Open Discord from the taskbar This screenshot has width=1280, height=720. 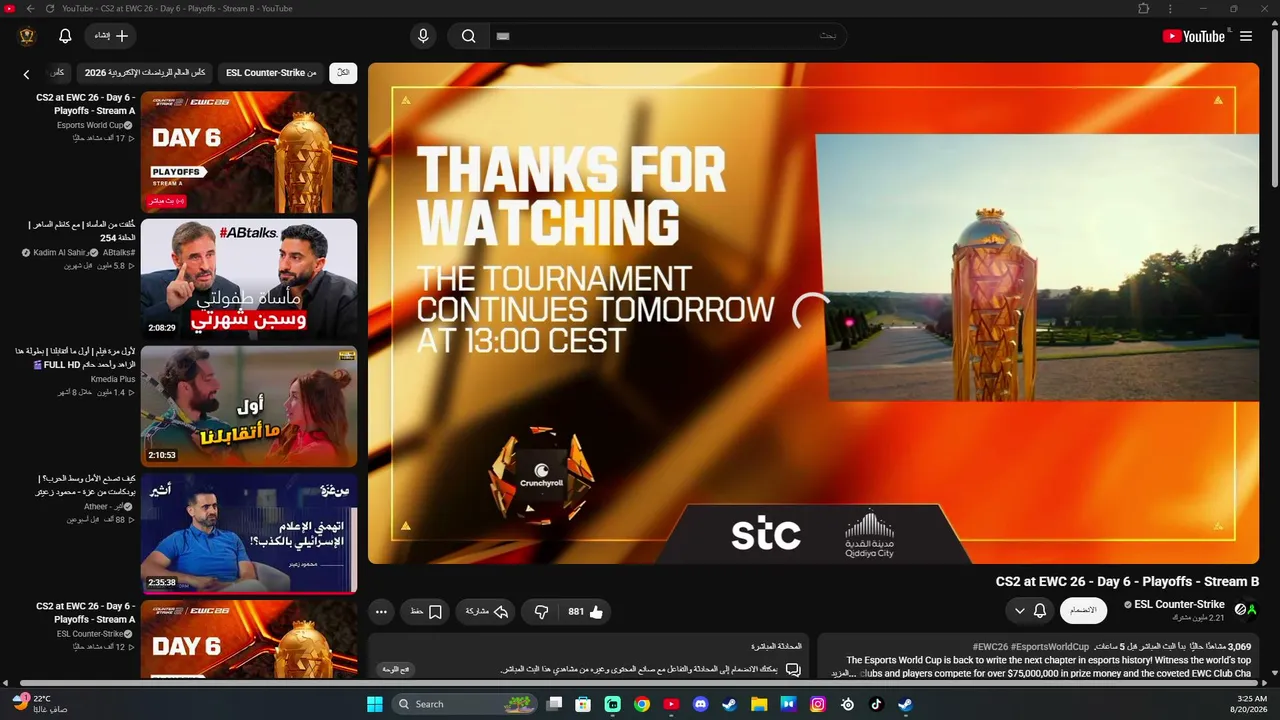700,704
